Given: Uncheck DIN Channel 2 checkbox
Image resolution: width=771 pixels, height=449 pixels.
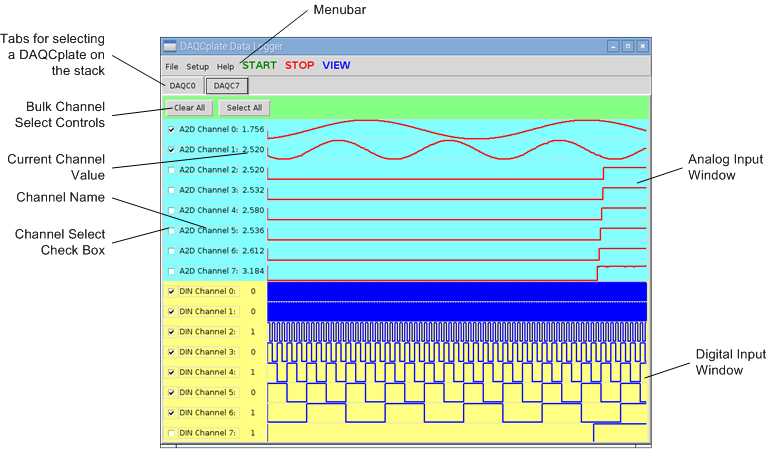Looking at the screenshot, I should [171, 332].
